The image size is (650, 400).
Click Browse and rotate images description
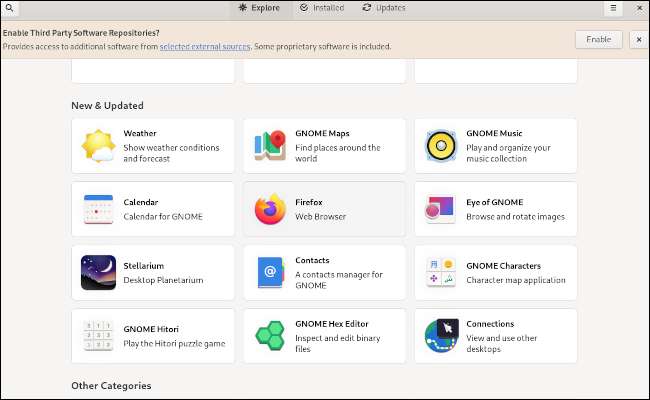pyautogui.click(x=515, y=216)
